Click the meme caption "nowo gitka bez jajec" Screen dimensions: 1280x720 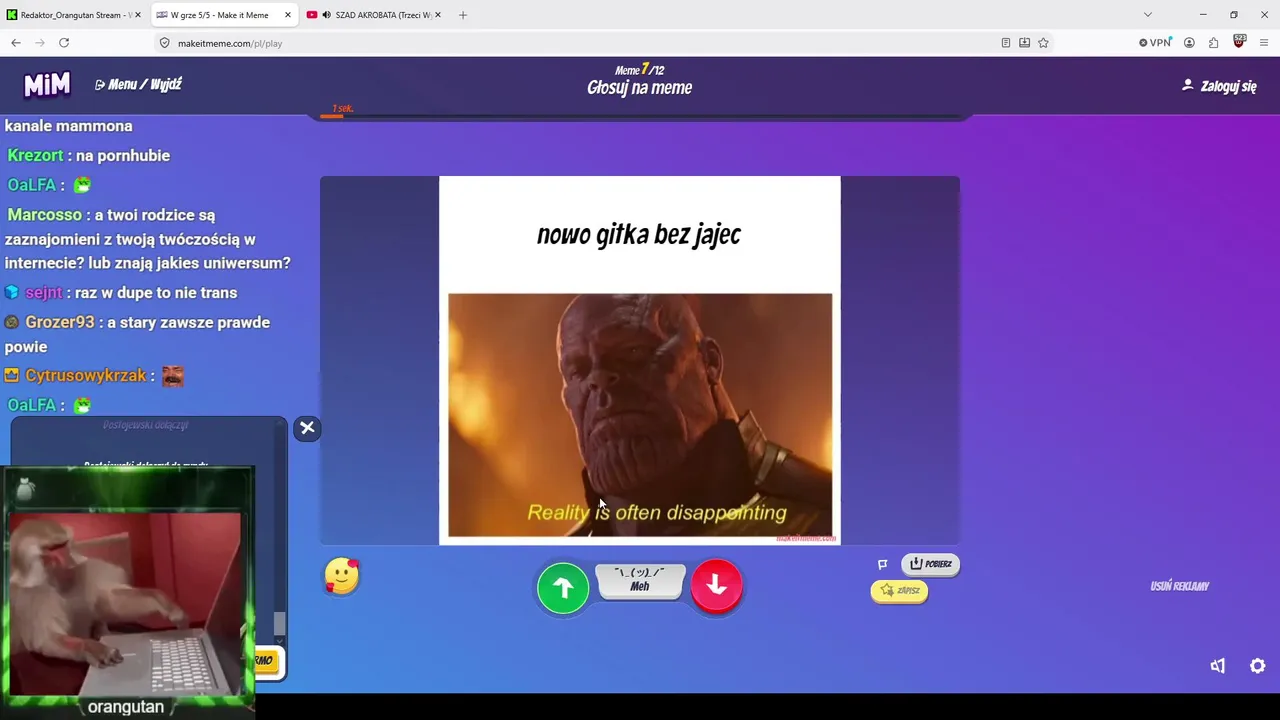click(x=639, y=235)
